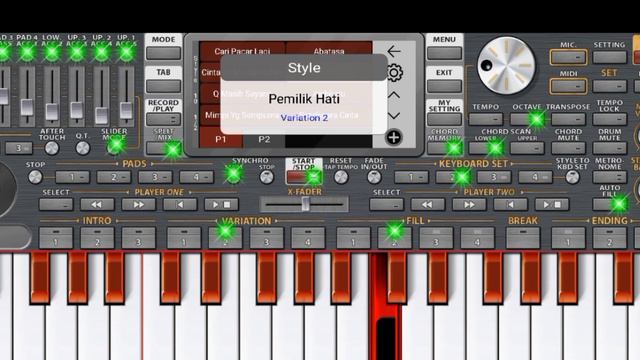The height and width of the screenshot is (360, 640).
Task: Toggle Auto Fill
Action: pos(609,204)
